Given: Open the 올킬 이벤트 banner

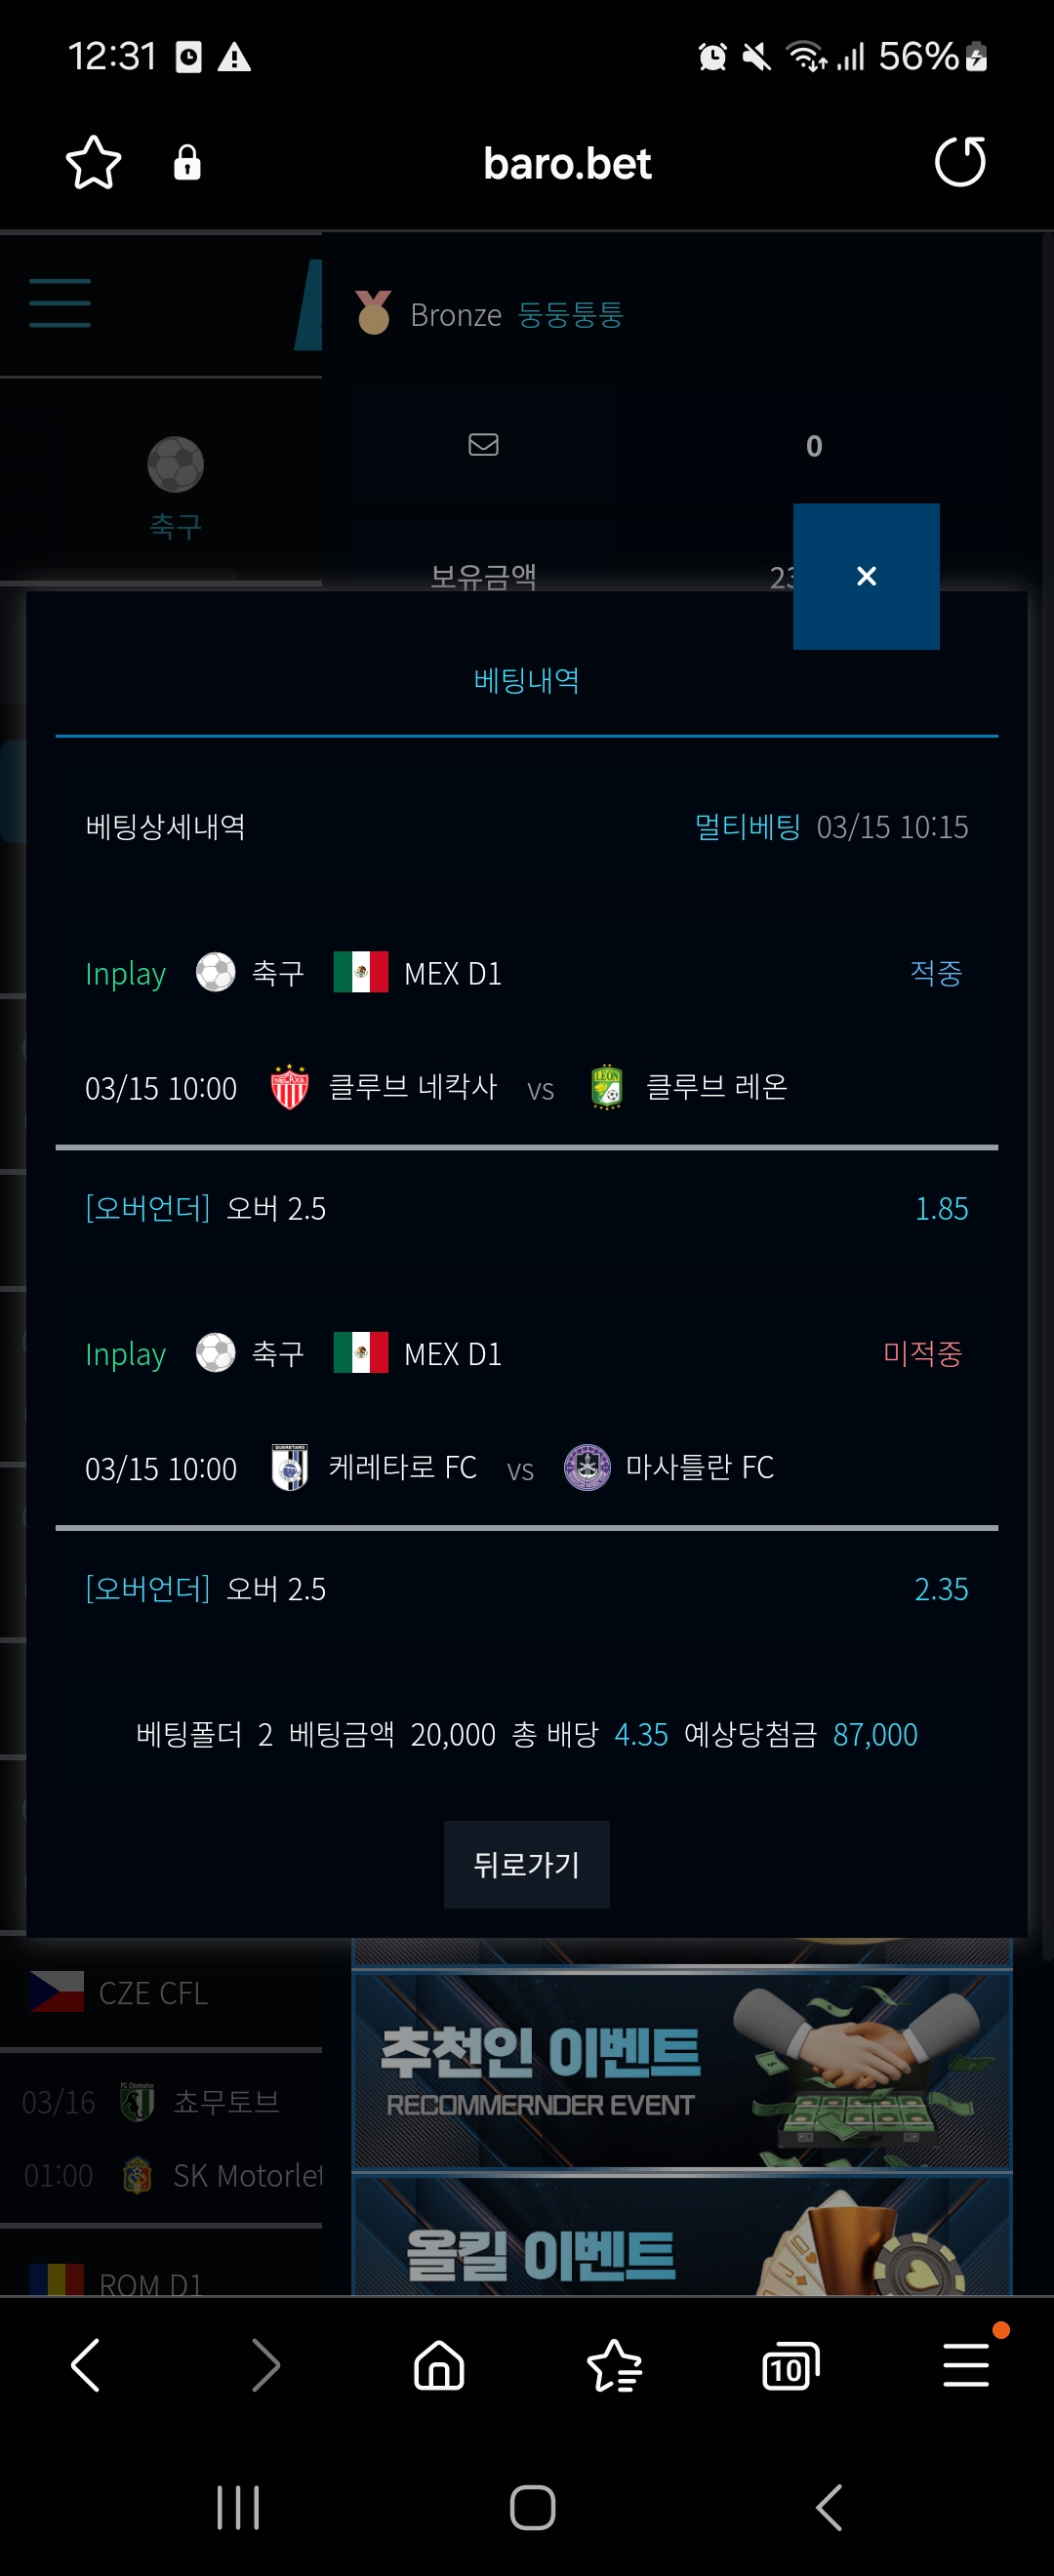Looking at the screenshot, I should (682, 2235).
